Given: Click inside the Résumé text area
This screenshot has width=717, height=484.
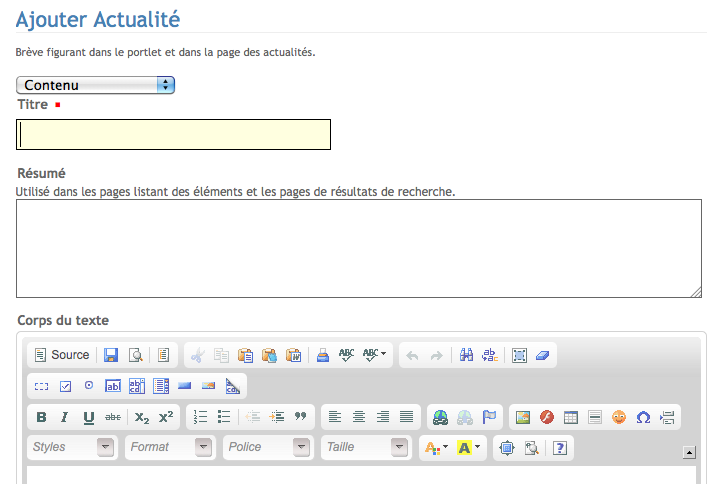Looking at the screenshot, I should [359, 248].
